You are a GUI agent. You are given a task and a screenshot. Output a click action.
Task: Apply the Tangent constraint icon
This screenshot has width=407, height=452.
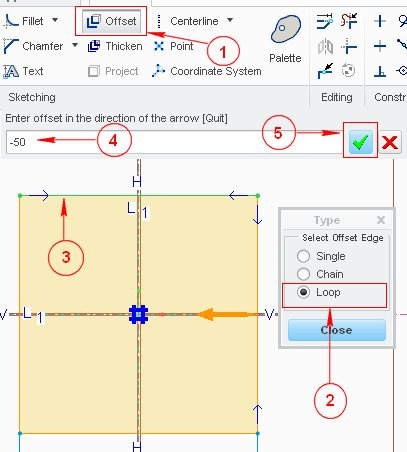pyautogui.click(x=403, y=21)
